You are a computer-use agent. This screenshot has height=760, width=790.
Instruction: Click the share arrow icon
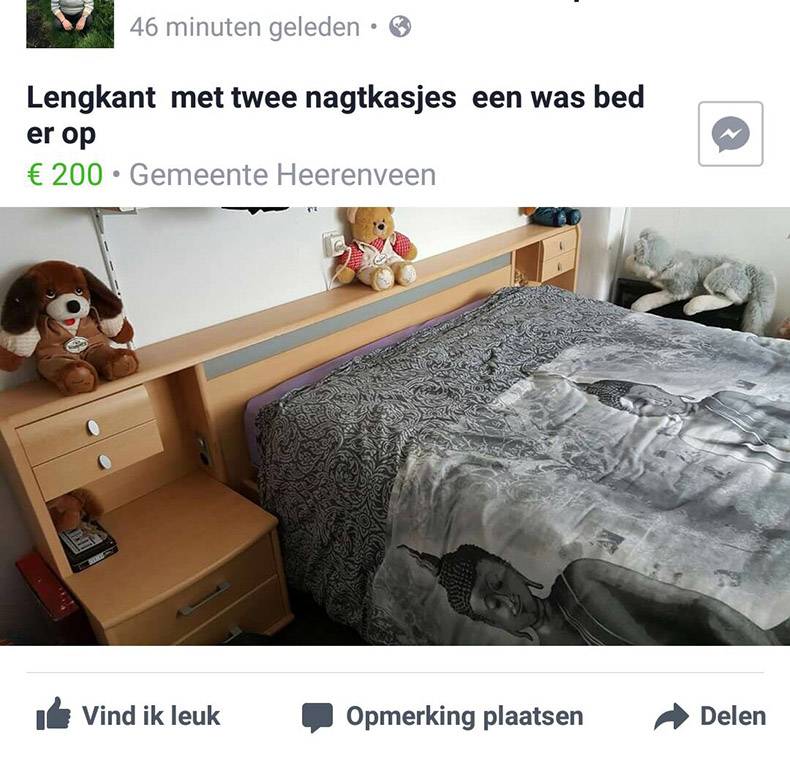(x=671, y=716)
